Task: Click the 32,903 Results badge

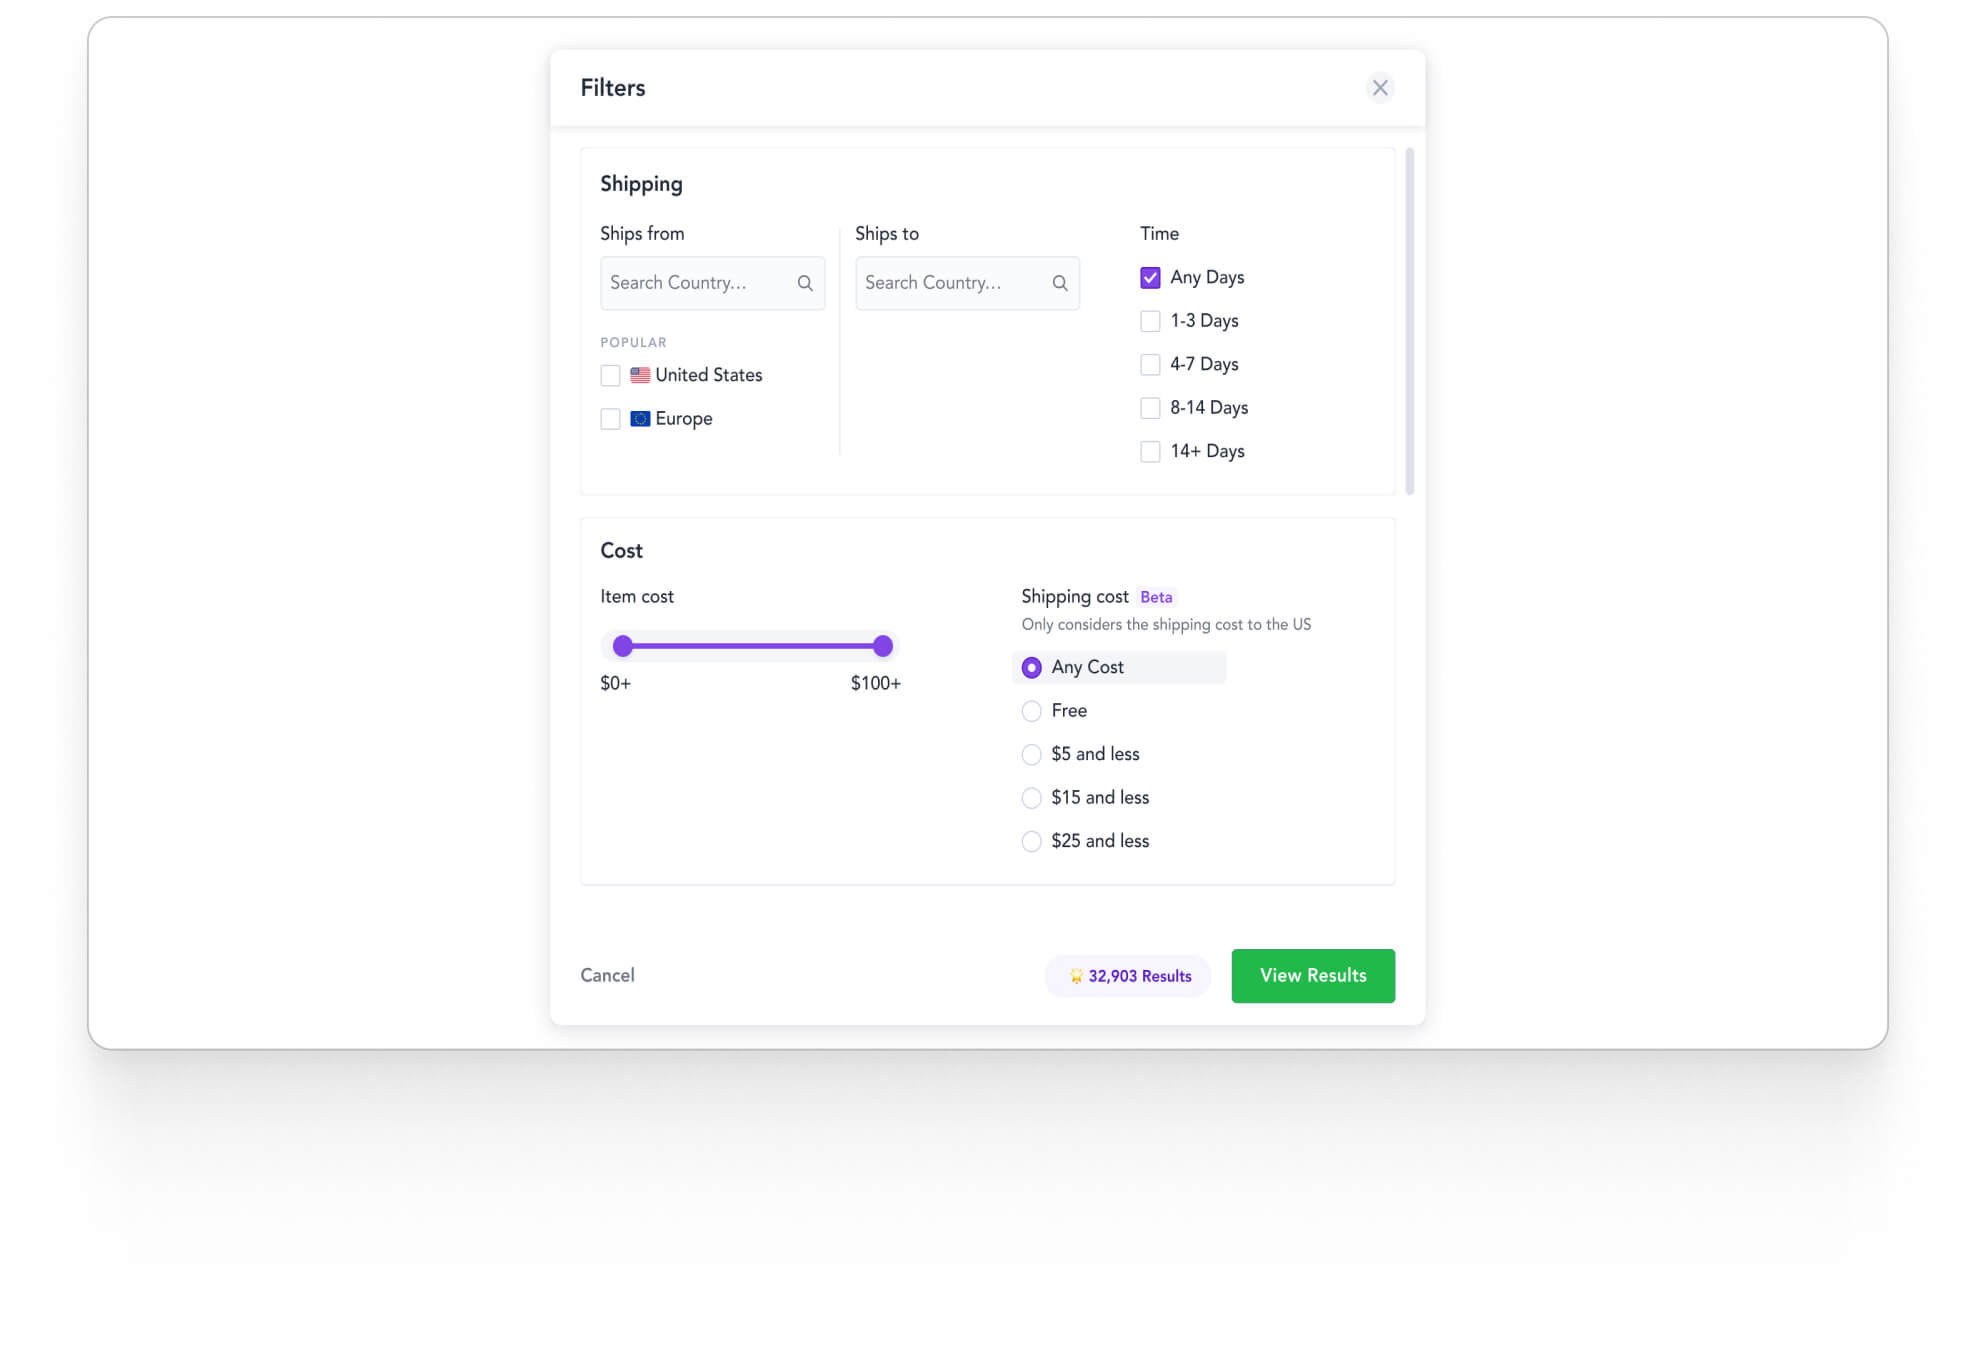Action: coord(1128,976)
